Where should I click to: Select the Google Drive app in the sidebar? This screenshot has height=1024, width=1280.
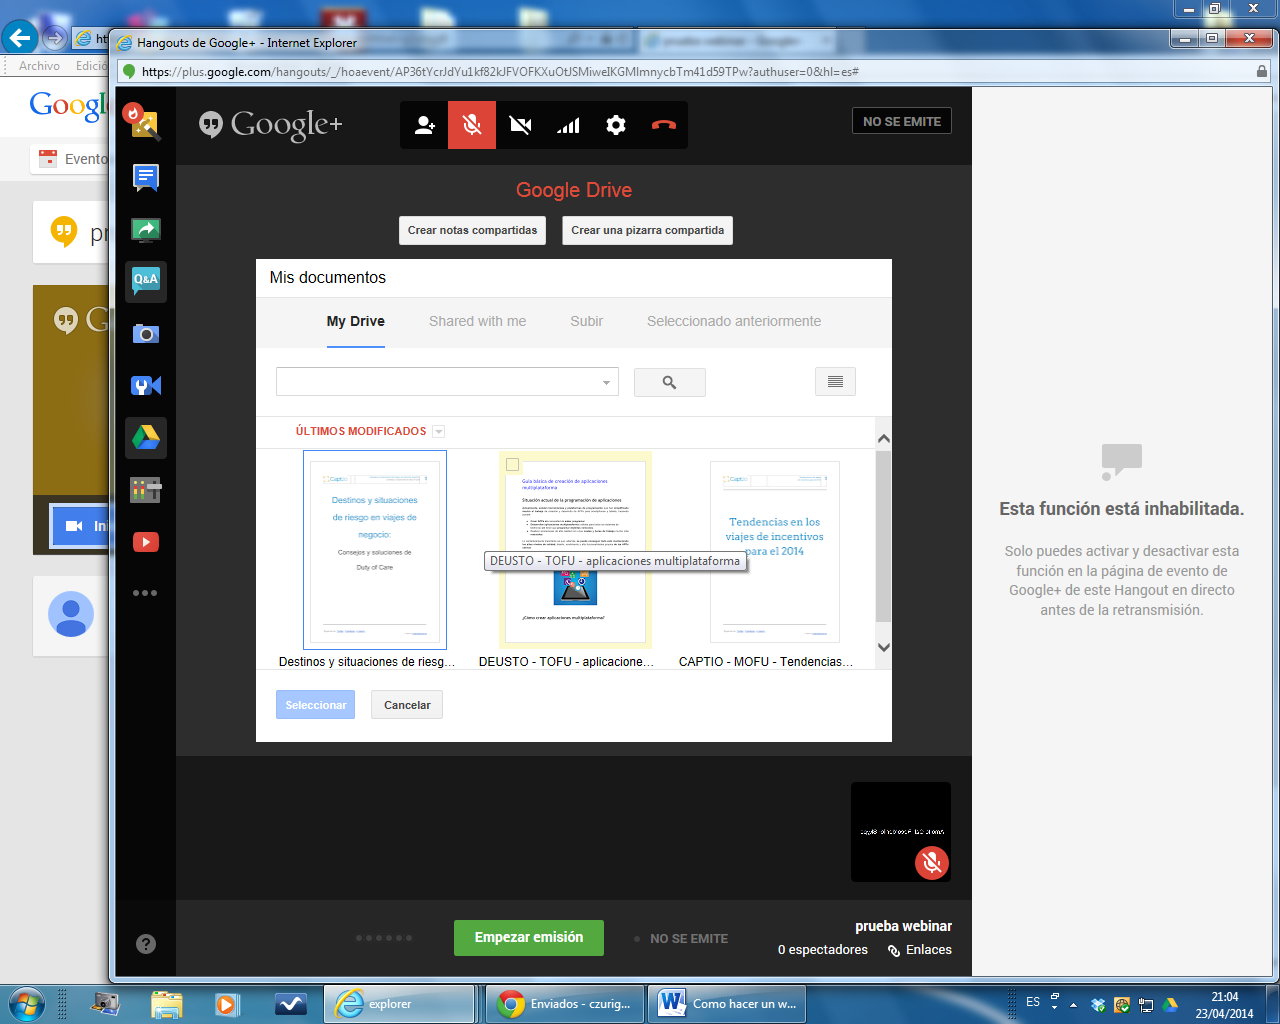point(146,437)
